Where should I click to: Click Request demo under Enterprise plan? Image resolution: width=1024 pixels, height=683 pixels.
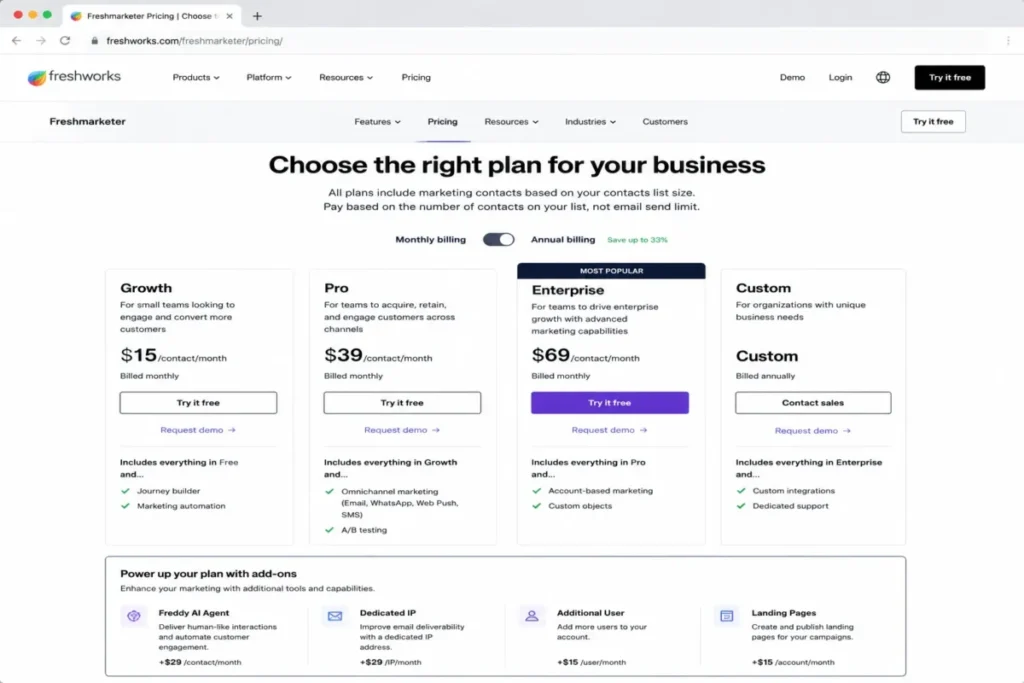pos(609,430)
